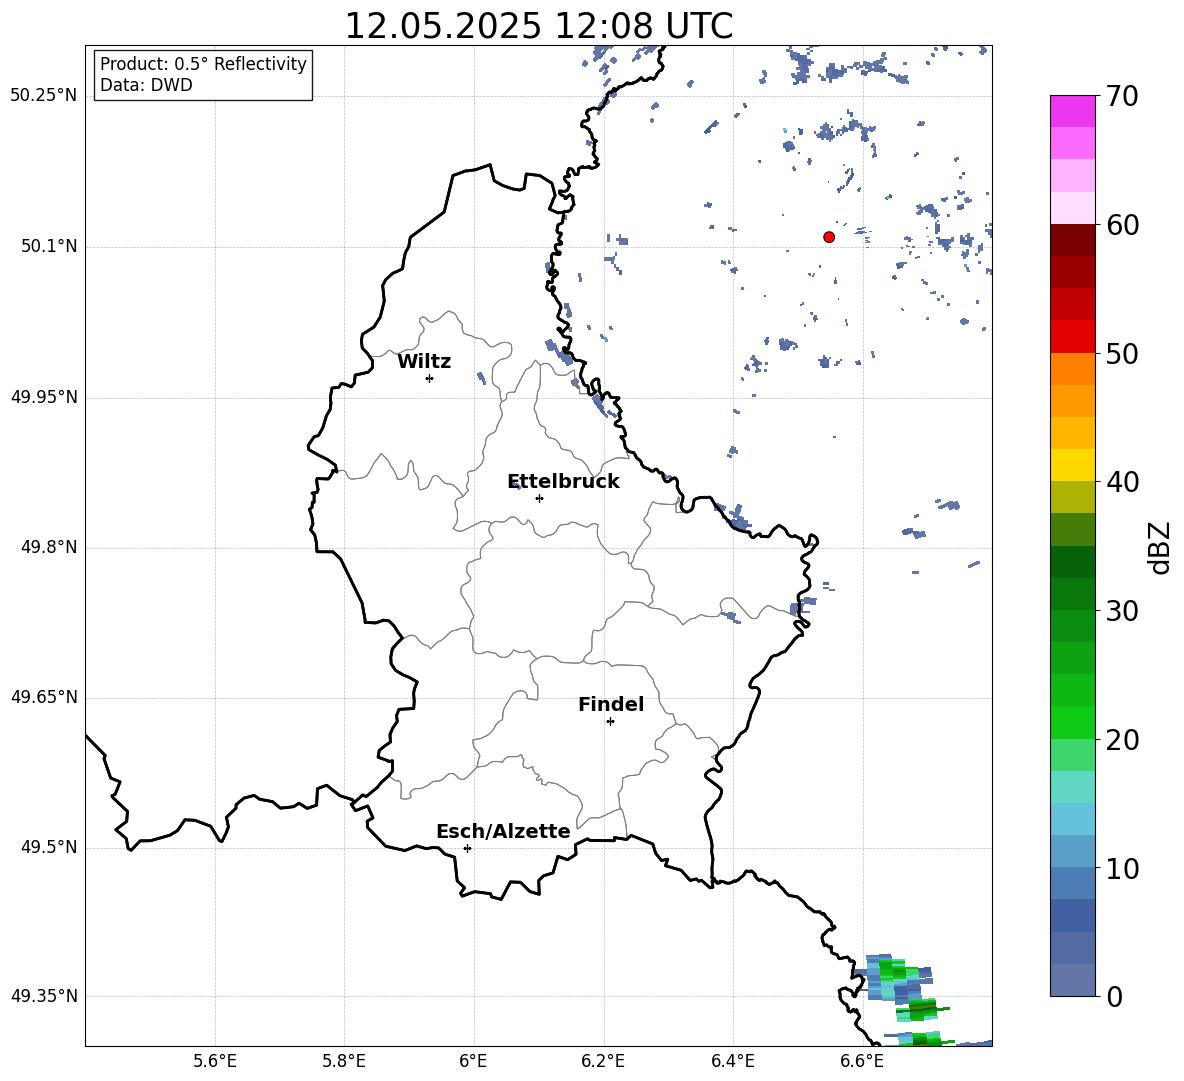This screenshot has height=1081, width=1184.
Task: Click the title 12.05.2025 12:08 UTC
Action: 538,26
